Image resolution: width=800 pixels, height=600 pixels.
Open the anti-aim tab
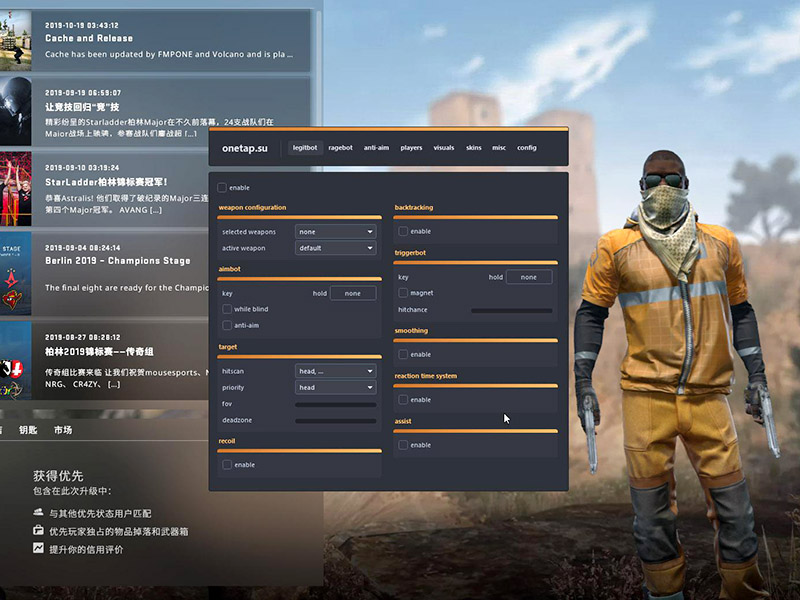[376, 148]
